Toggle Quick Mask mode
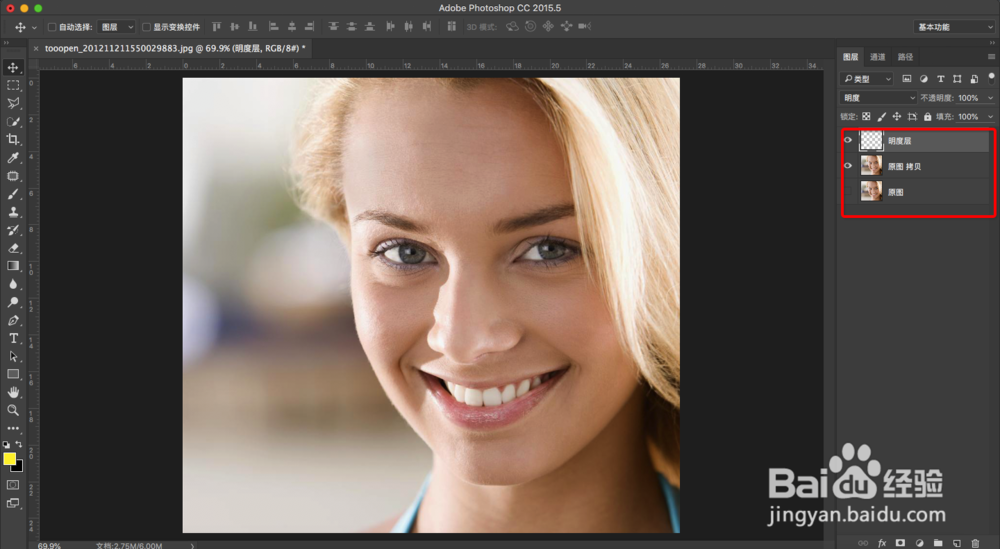This screenshot has width=1000, height=549. pos(13,485)
